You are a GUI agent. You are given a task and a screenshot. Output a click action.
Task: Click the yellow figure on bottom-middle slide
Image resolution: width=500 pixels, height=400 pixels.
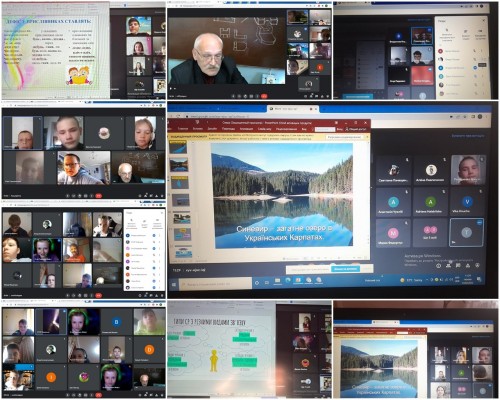[214, 361]
